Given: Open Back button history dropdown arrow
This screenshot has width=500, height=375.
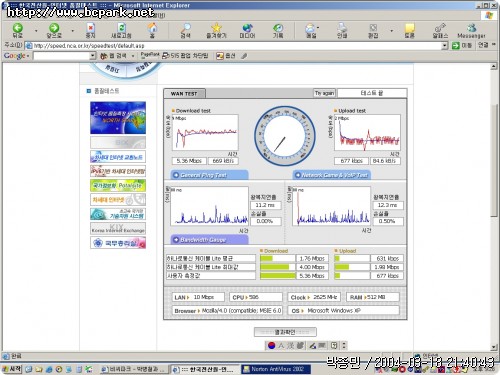Looking at the screenshot, I should (36, 31).
